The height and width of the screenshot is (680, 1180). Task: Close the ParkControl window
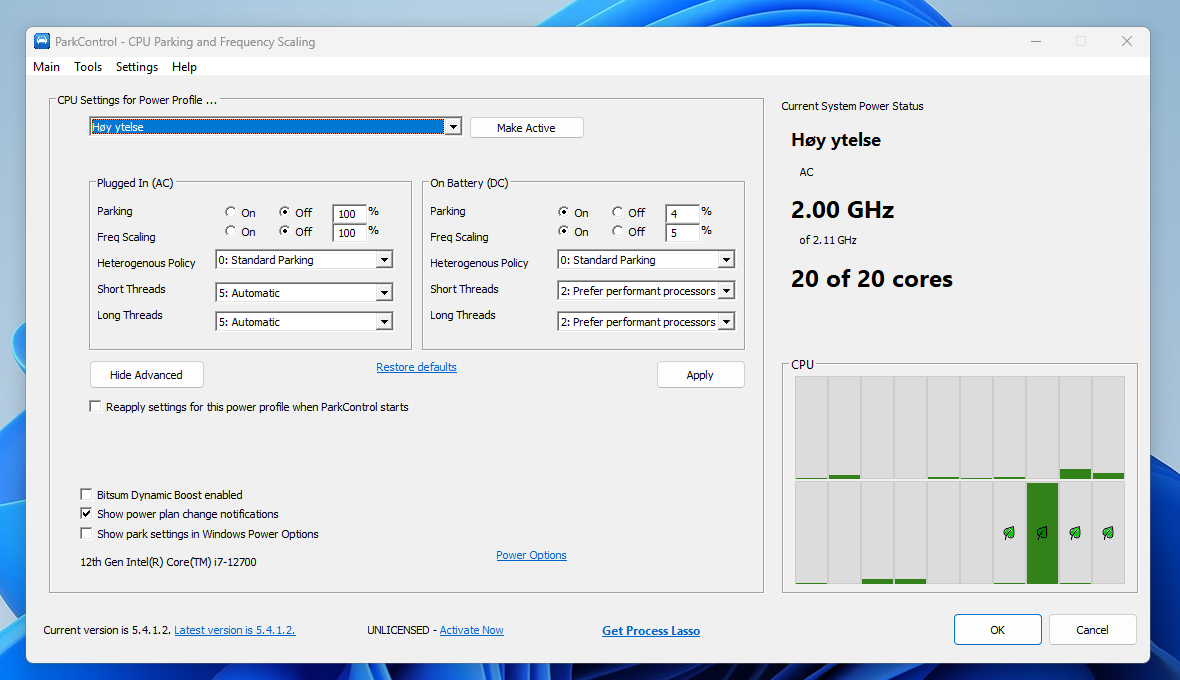[1127, 41]
